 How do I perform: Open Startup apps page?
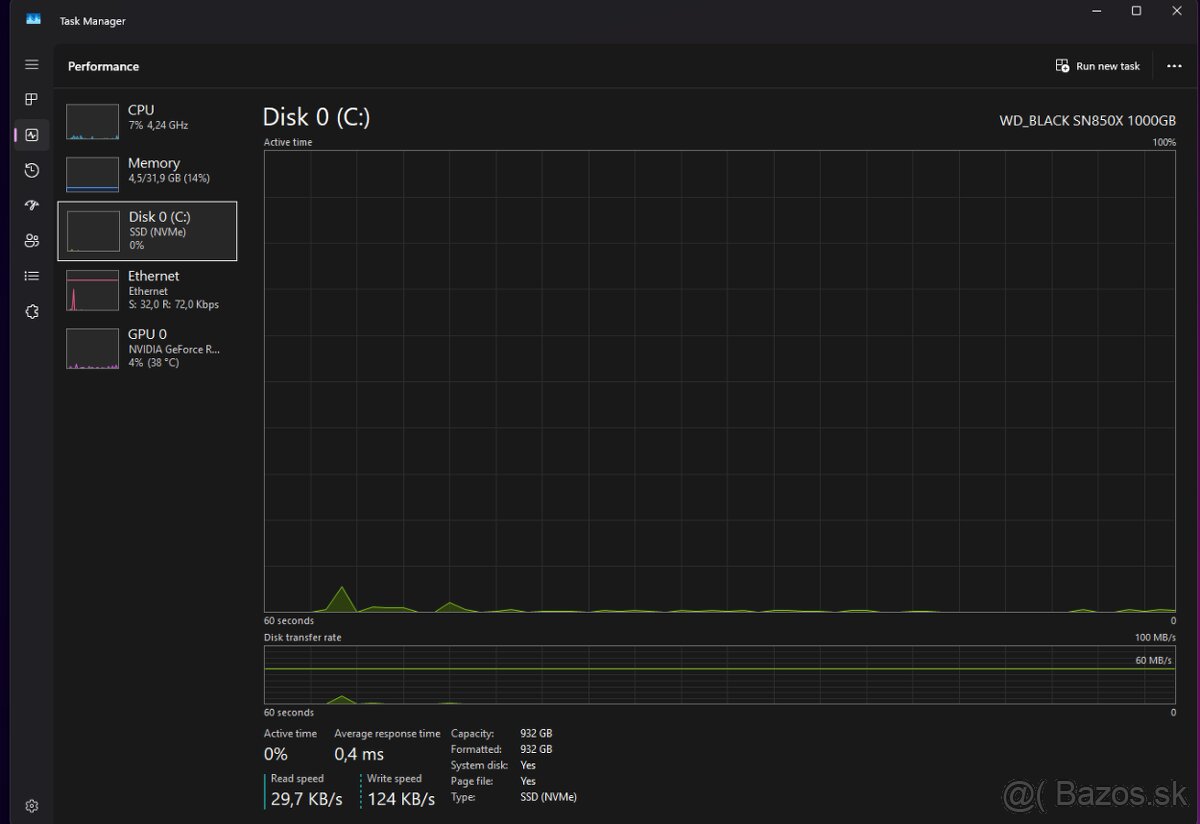pos(31,205)
